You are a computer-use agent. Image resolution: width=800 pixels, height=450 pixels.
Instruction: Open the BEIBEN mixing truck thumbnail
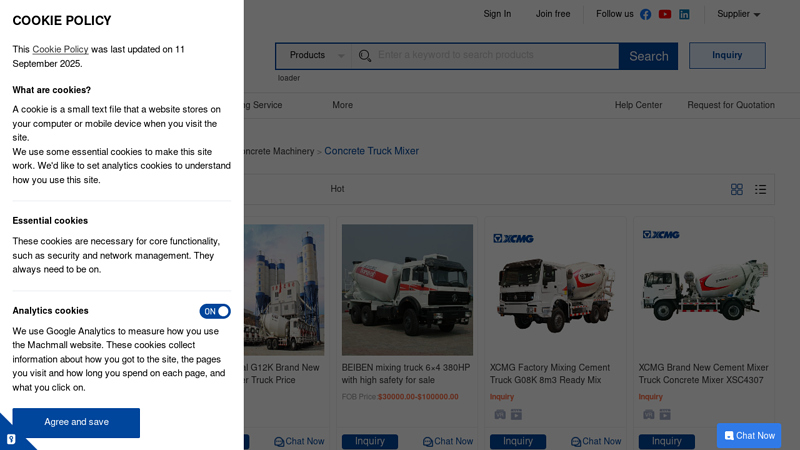pos(407,289)
